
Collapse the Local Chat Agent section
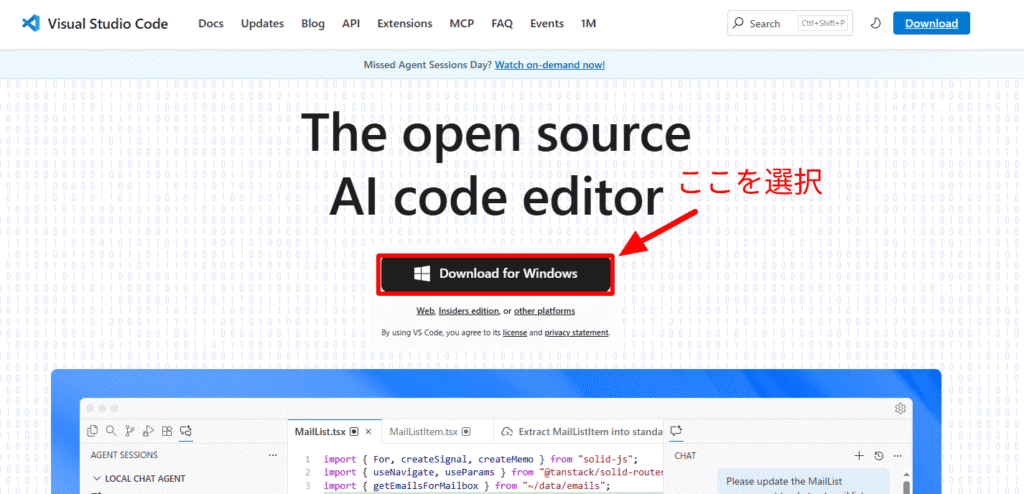point(97,478)
